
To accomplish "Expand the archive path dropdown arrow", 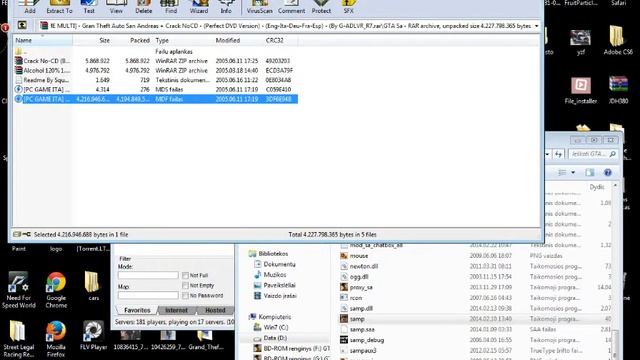I will [536, 26].
